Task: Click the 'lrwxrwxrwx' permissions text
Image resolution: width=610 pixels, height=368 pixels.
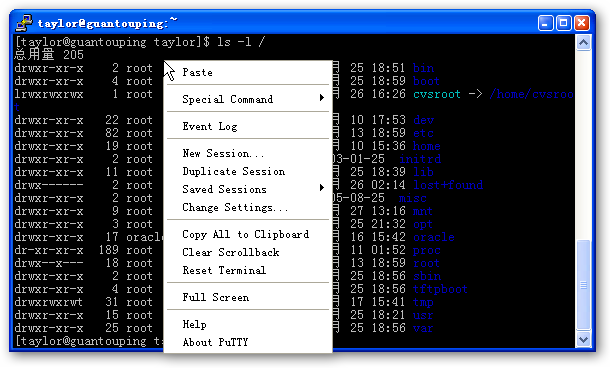Action: coord(49,94)
